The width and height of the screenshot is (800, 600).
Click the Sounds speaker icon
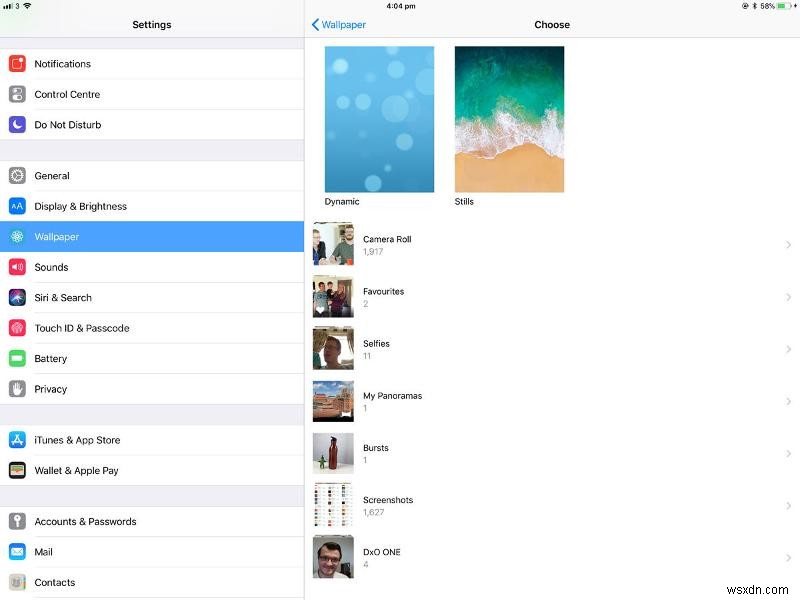pyautogui.click(x=17, y=267)
